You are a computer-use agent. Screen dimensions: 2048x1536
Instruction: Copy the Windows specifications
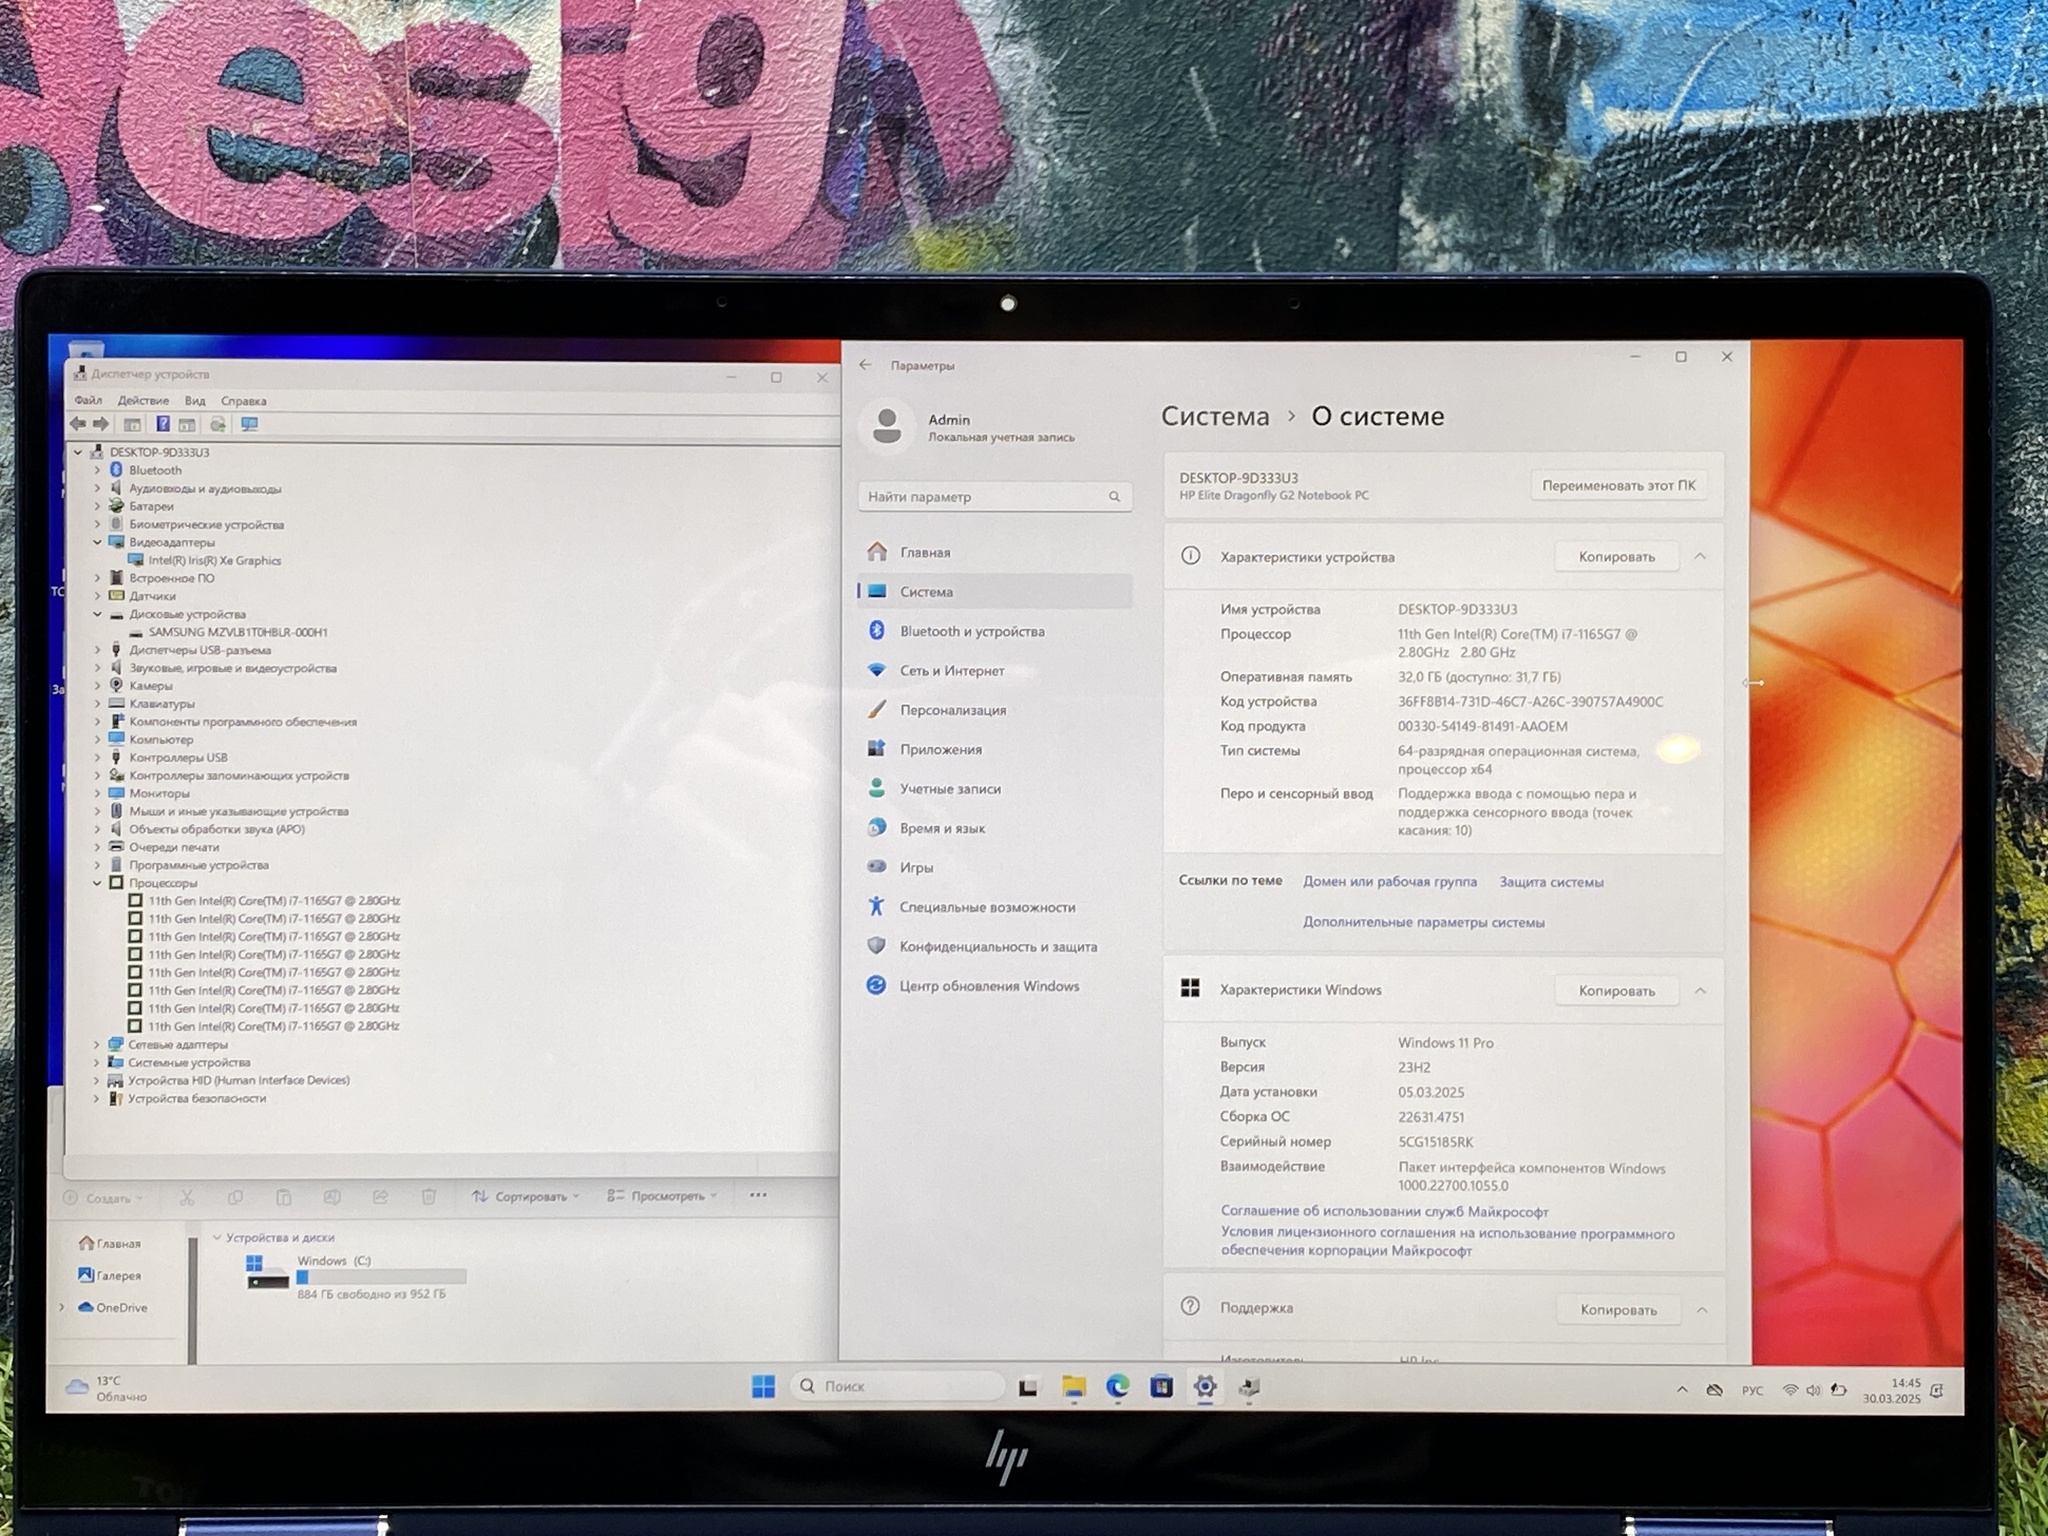point(1616,990)
